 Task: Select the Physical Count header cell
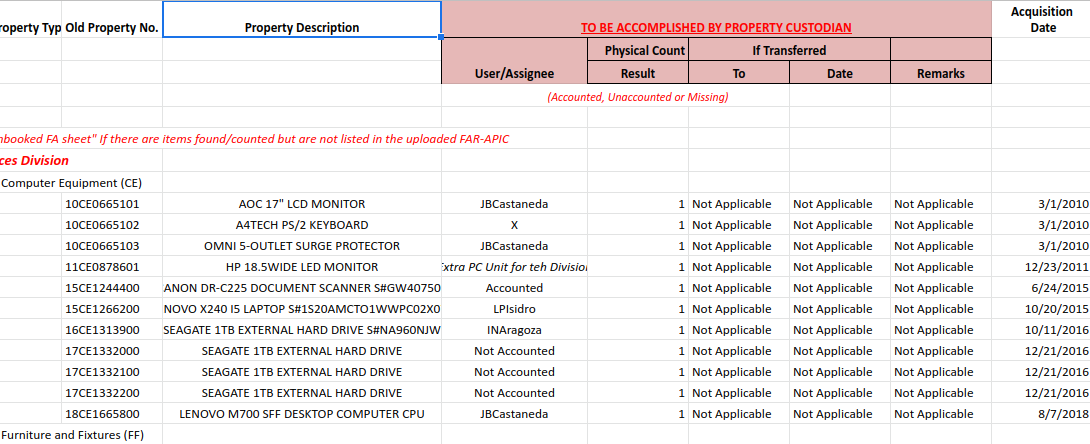[x=638, y=50]
